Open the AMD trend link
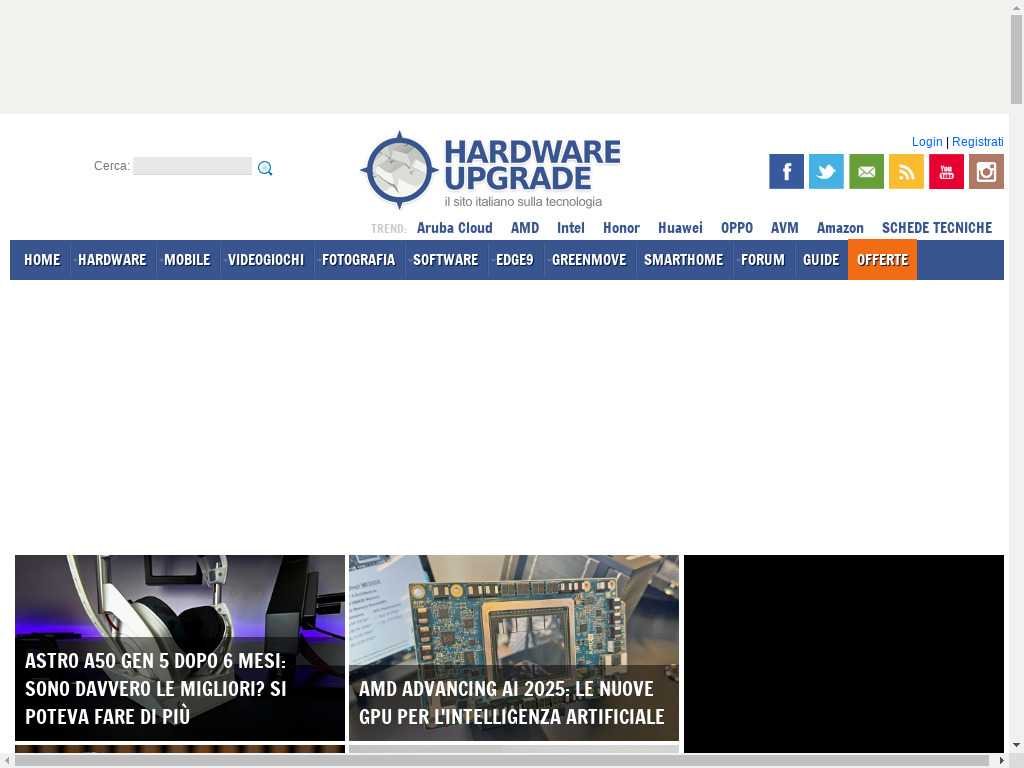 (525, 228)
